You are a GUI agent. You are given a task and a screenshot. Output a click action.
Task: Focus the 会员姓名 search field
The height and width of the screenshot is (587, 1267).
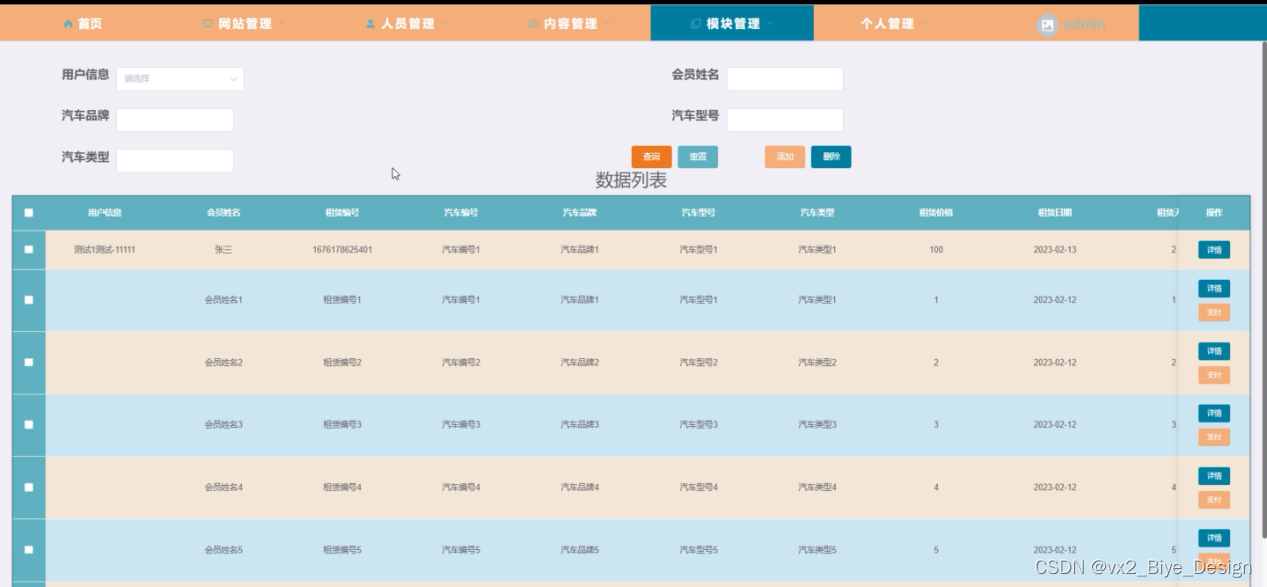[x=785, y=79]
